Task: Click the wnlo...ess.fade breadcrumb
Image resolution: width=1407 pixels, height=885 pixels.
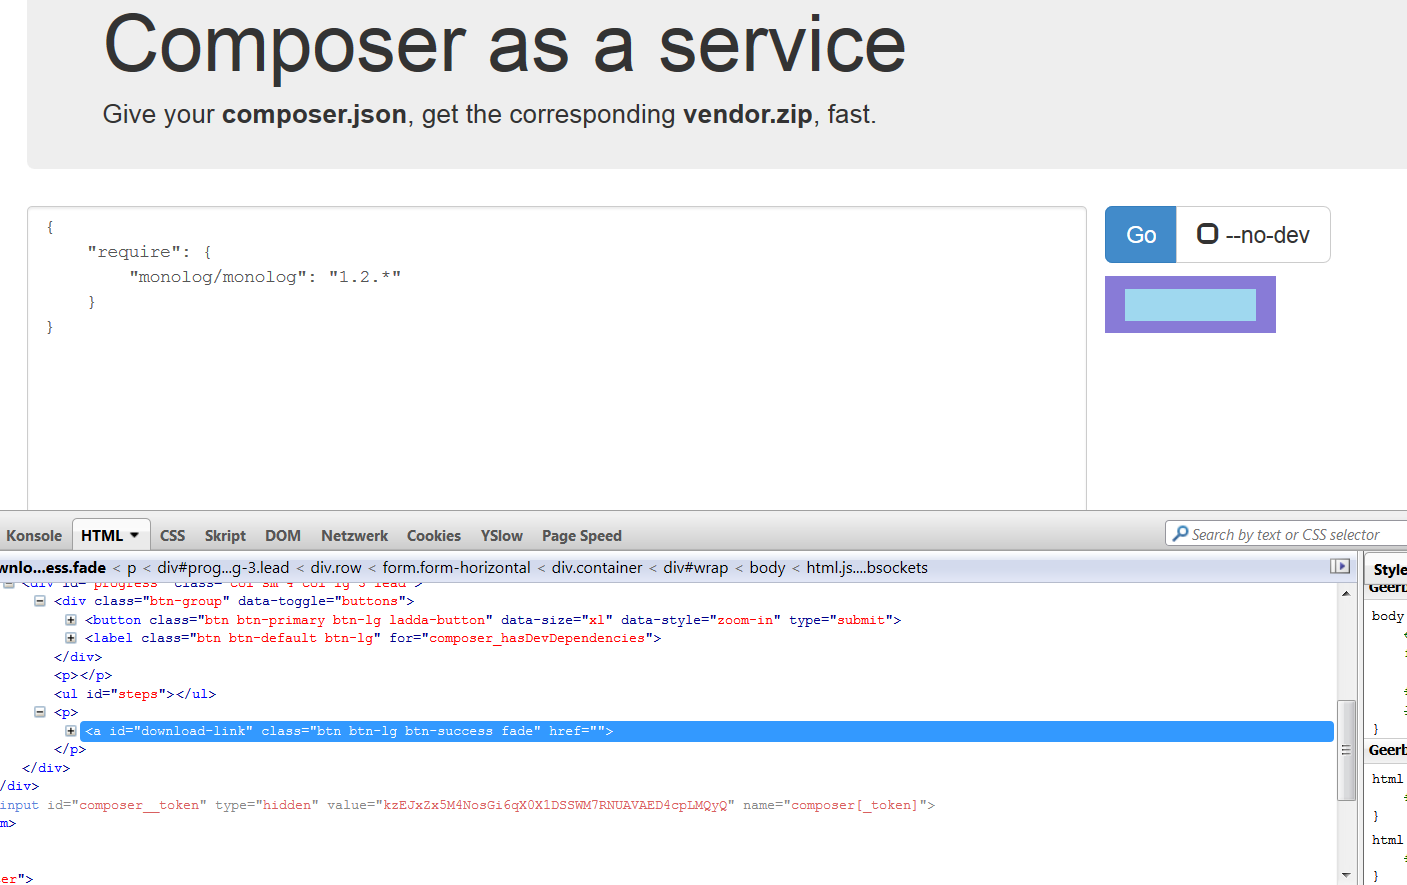Action: [x=53, y=567]
